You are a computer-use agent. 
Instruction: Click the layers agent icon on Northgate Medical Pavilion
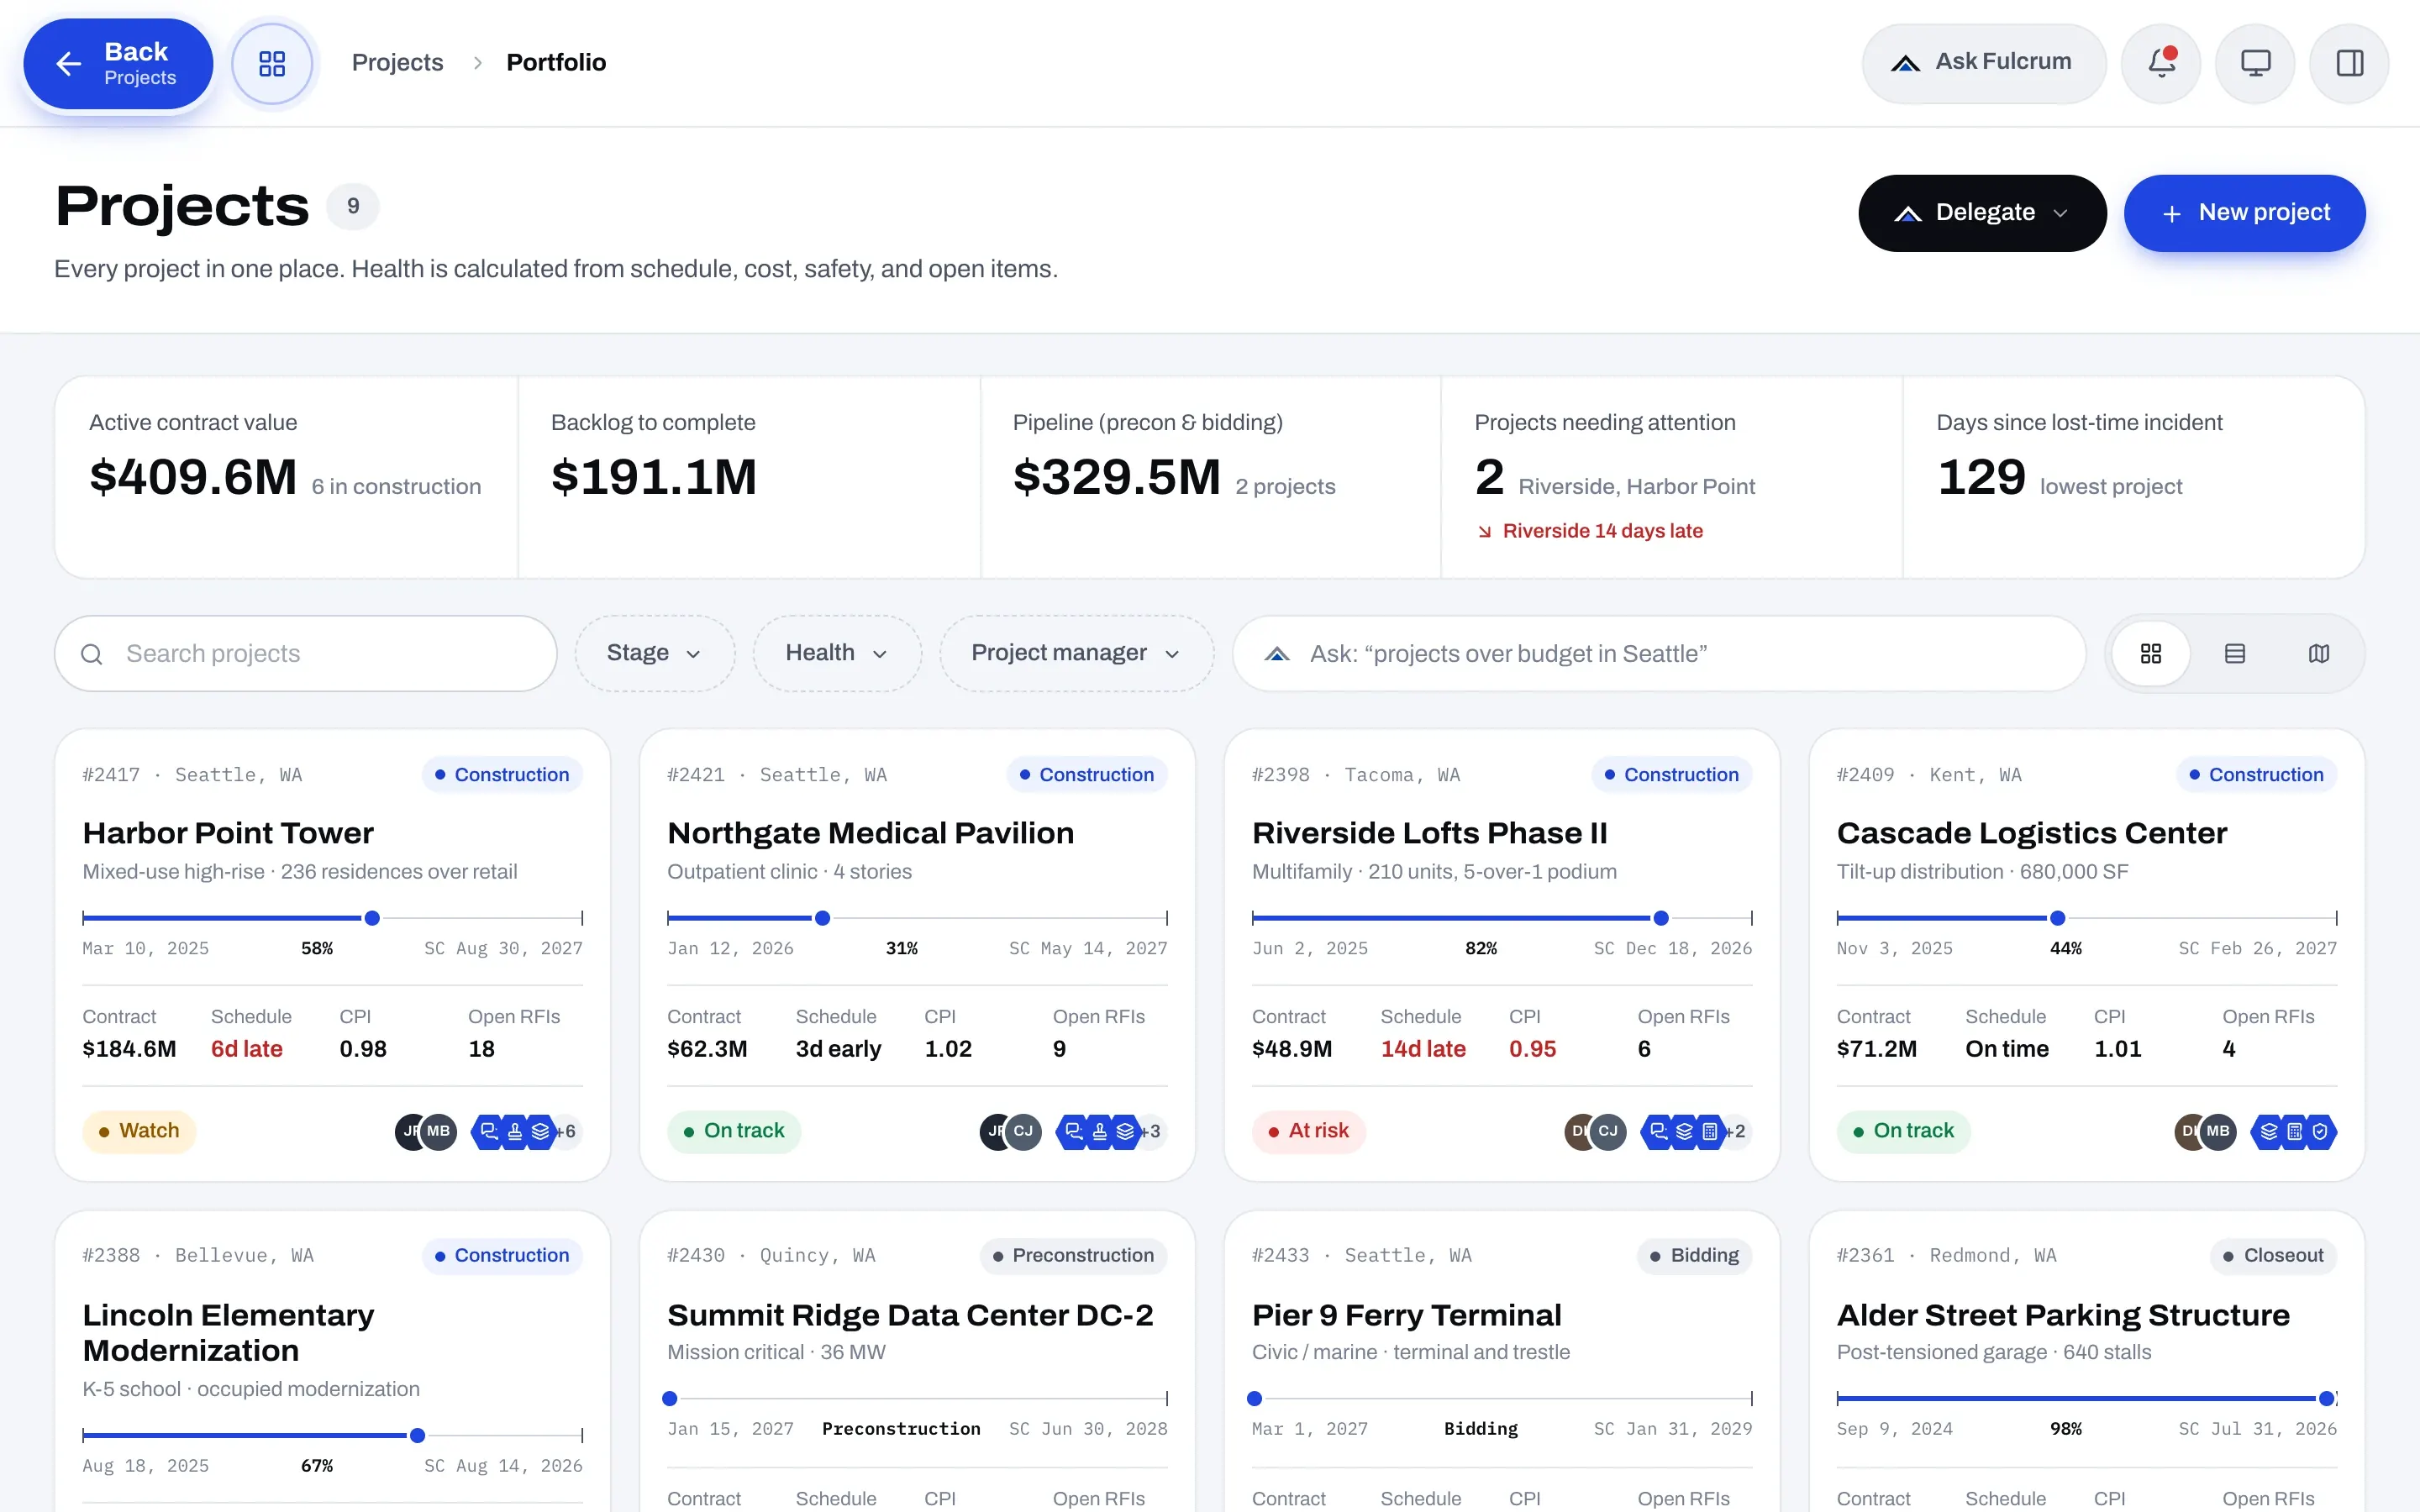point(1125,1131)
